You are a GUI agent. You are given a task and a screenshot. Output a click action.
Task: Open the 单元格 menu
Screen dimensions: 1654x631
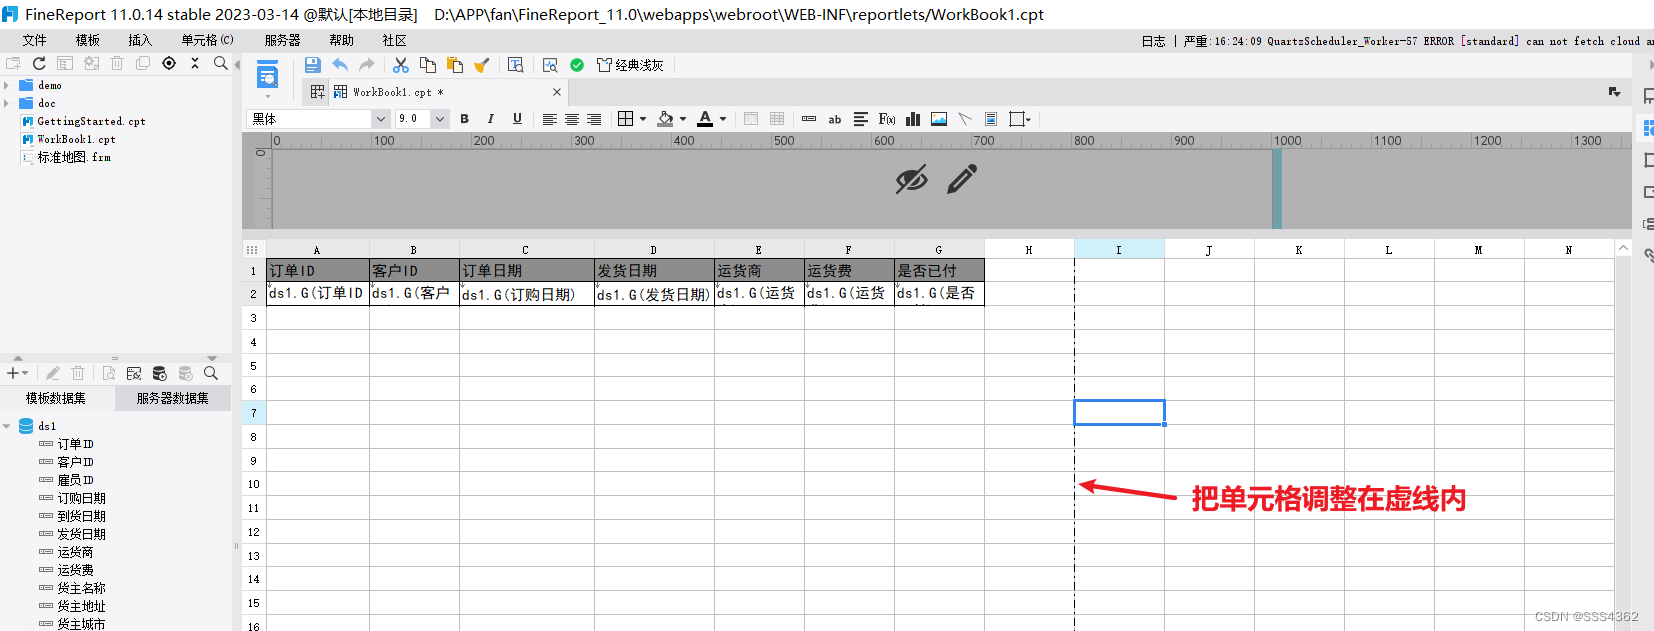point(207,40)
